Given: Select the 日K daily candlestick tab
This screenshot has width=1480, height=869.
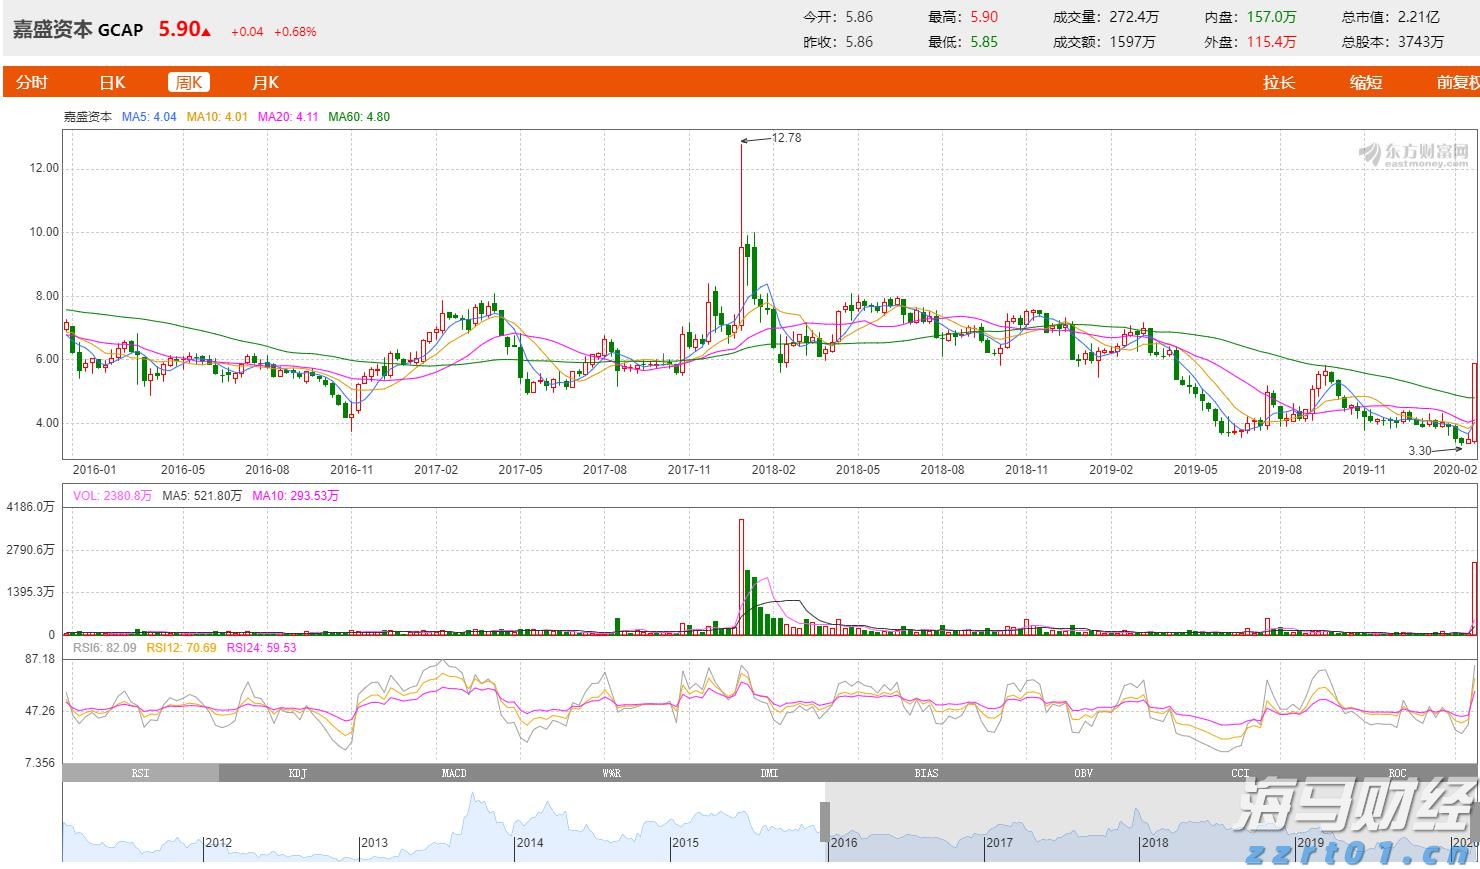Looking at the screenshot, I should click(112, 82).
